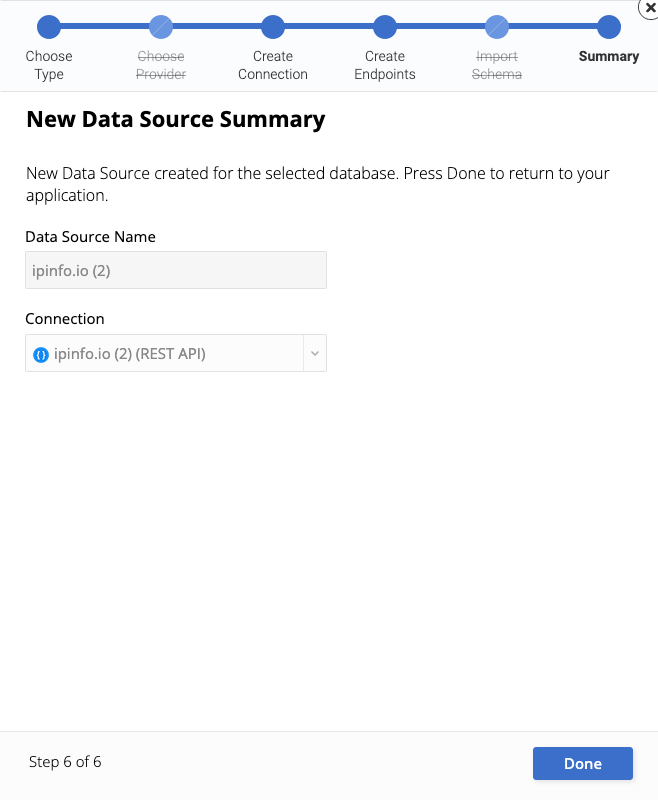Select the Data Source Name field
Image resolution: width=658 pixels, height=800 pixels.
click(x=176, y=270)
